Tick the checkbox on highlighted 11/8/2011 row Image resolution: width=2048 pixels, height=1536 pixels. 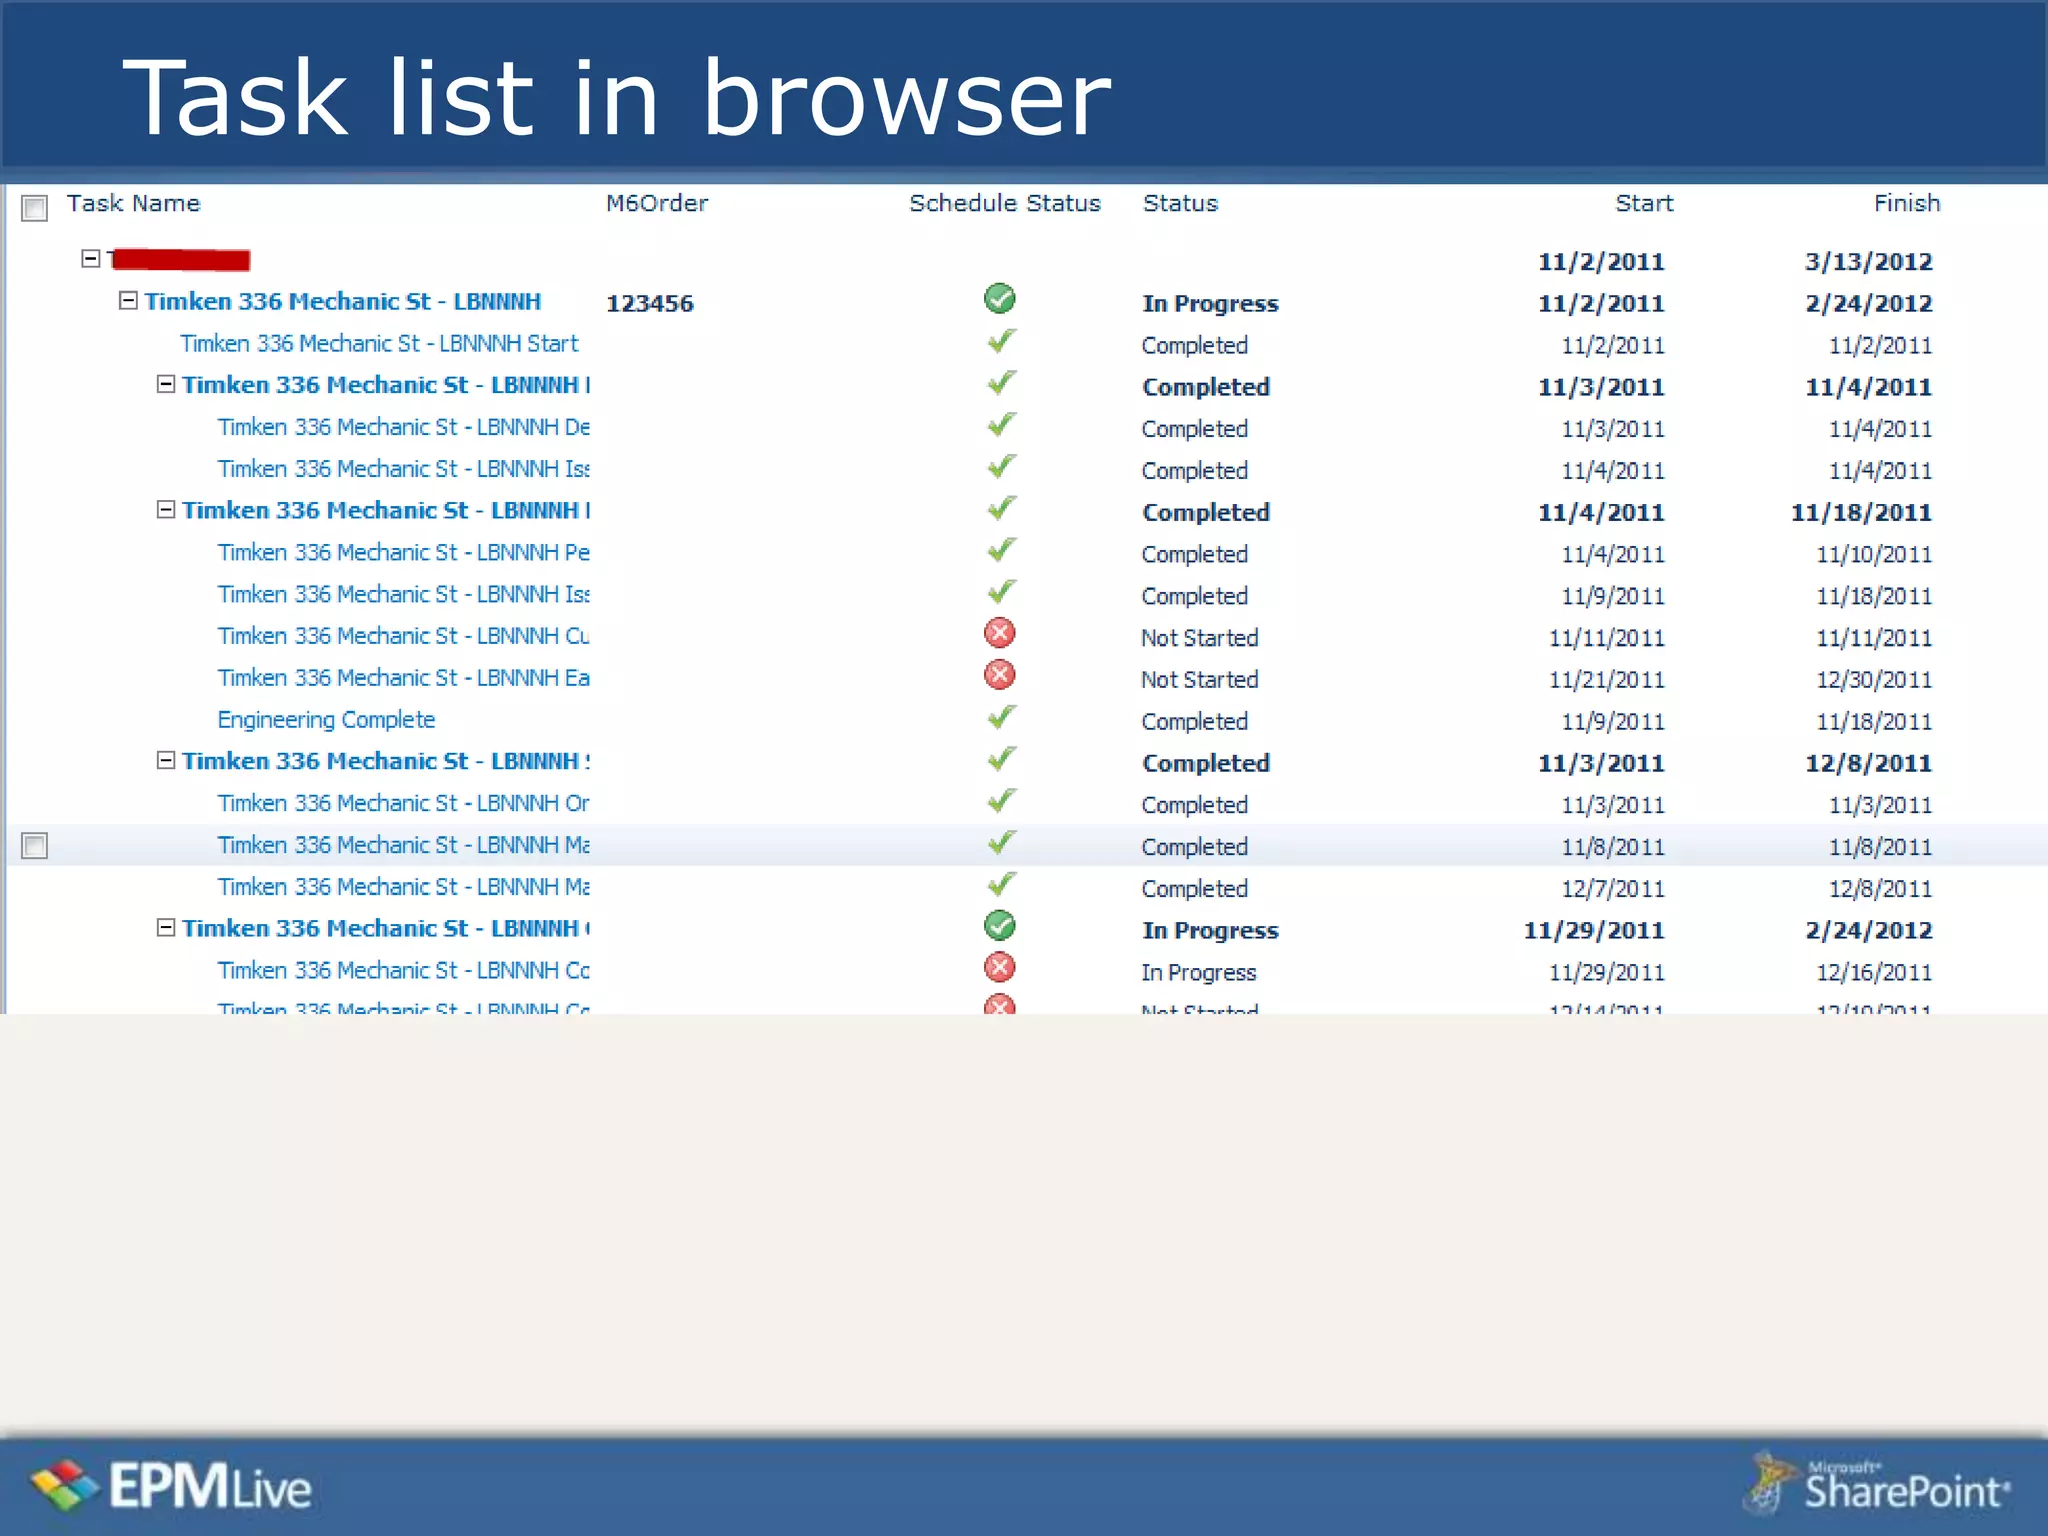coord(34,846)
